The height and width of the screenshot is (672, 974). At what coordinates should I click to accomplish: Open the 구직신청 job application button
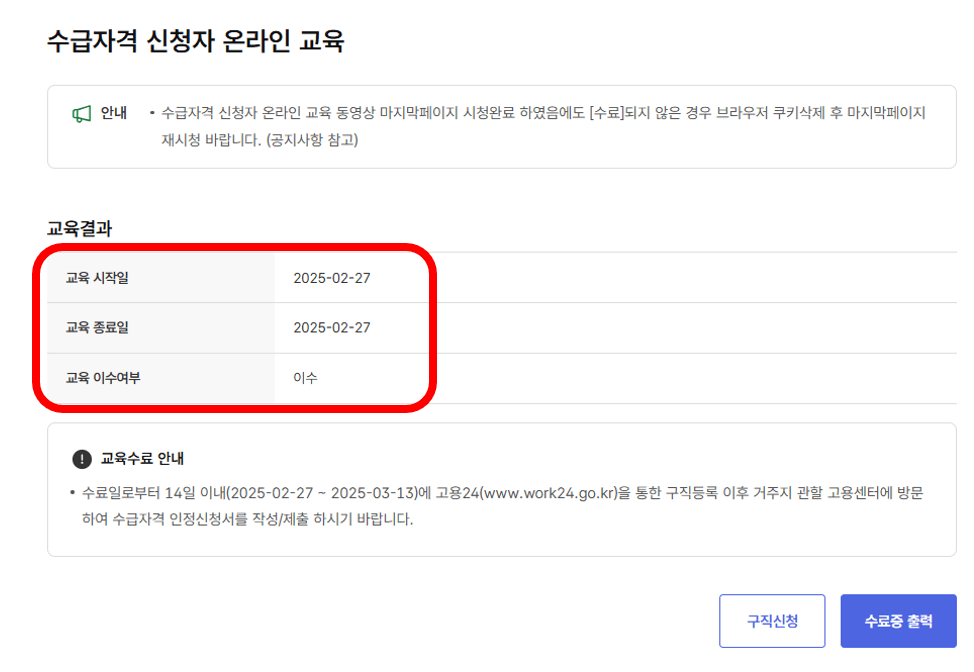772,620
